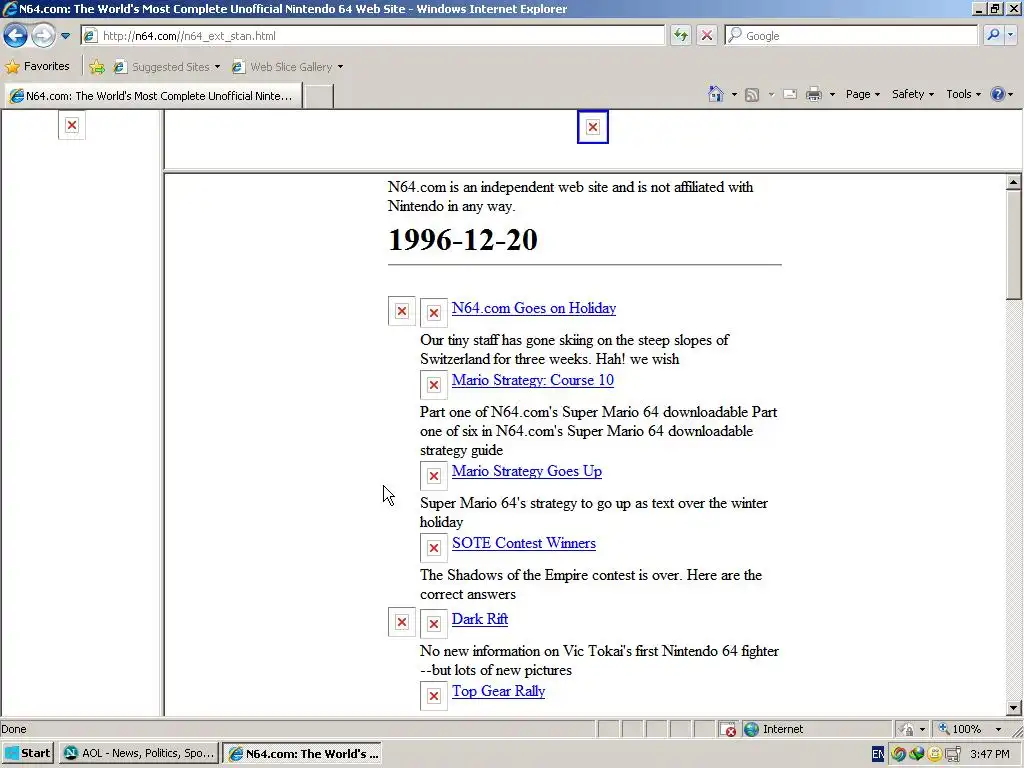Click broken image beside SOTE Contest Winners
1024x768 pixels.
point(434,548)
